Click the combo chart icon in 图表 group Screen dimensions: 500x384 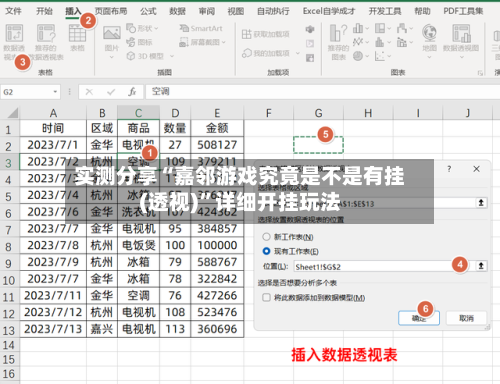(402, 42)
